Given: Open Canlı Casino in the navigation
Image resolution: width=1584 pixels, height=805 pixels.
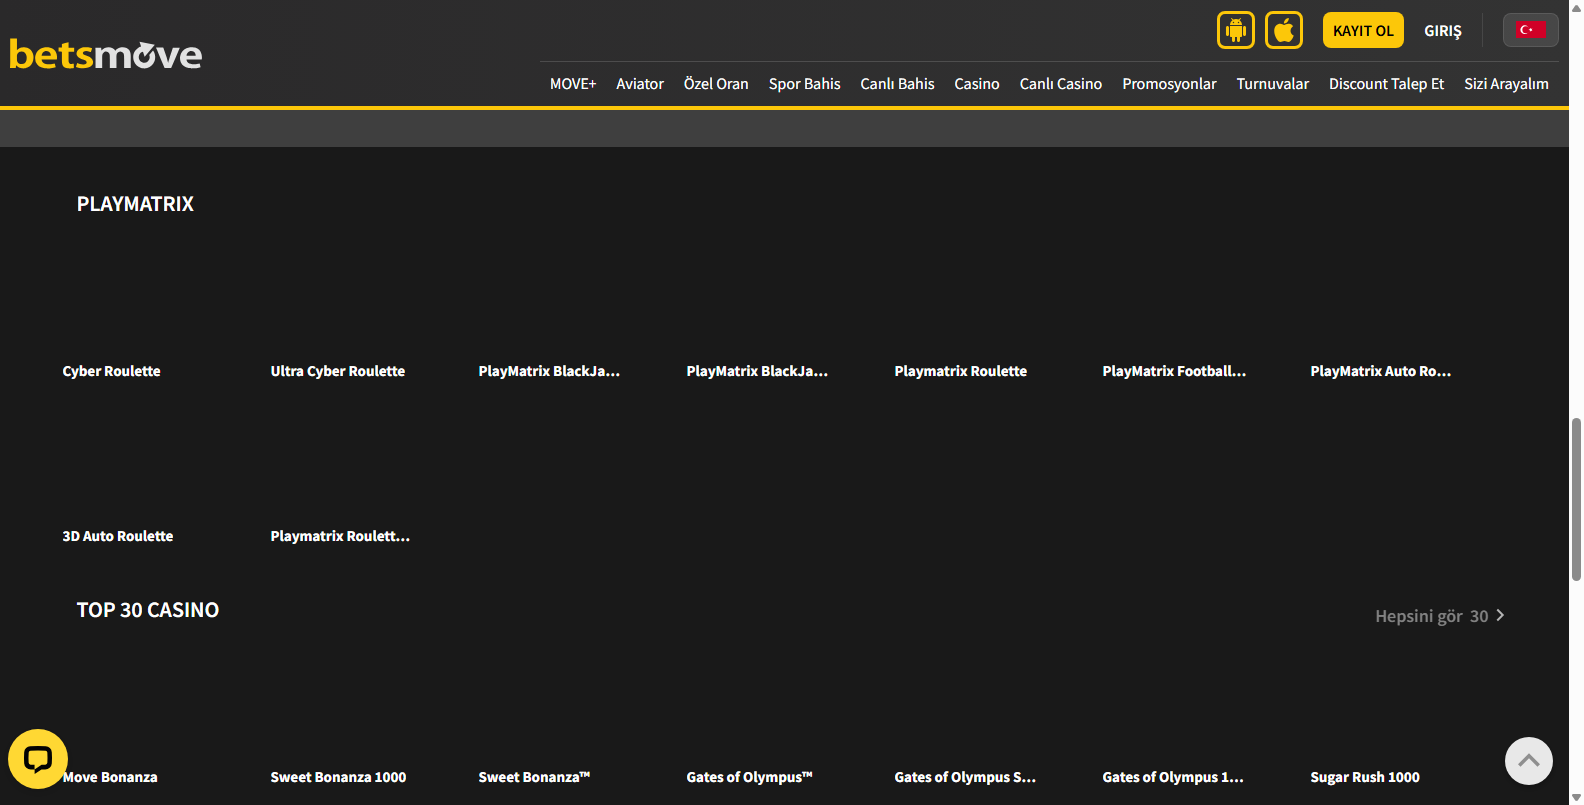Looking at the screenshot, I should coord(1061,84).
